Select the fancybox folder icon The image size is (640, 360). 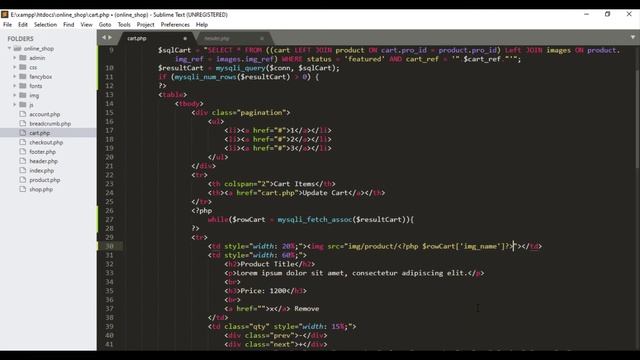tap(23, 76)
